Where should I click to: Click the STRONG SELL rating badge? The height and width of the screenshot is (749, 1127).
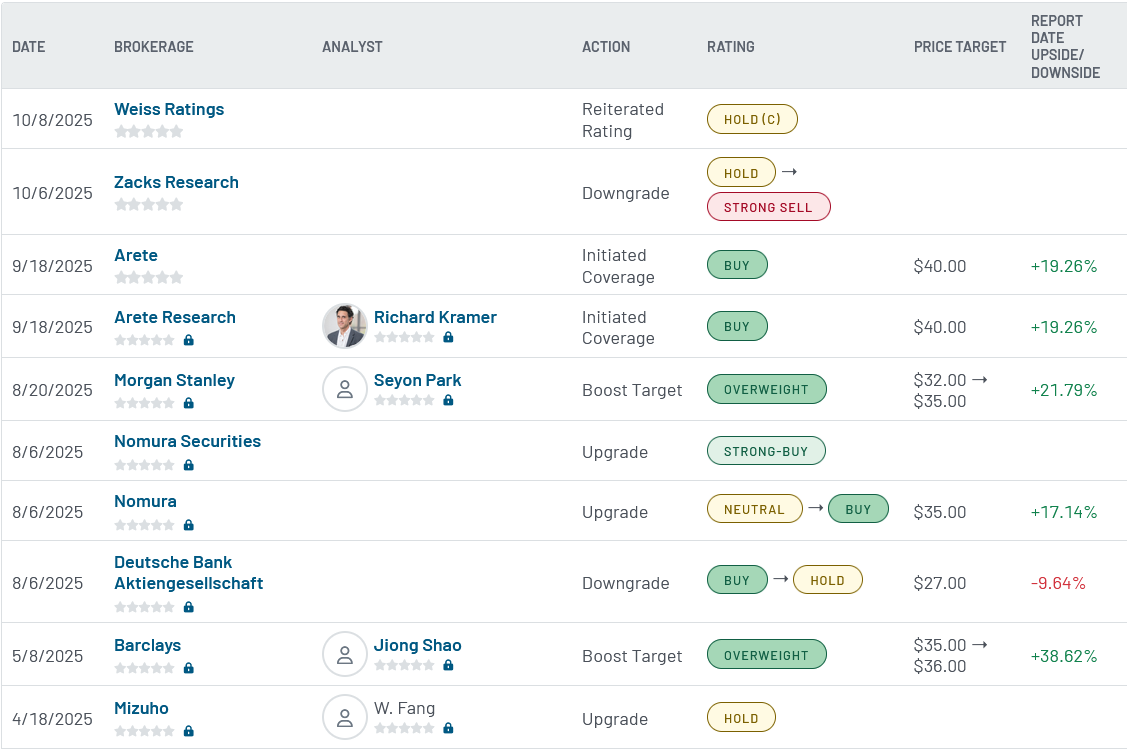coord(768,207)
